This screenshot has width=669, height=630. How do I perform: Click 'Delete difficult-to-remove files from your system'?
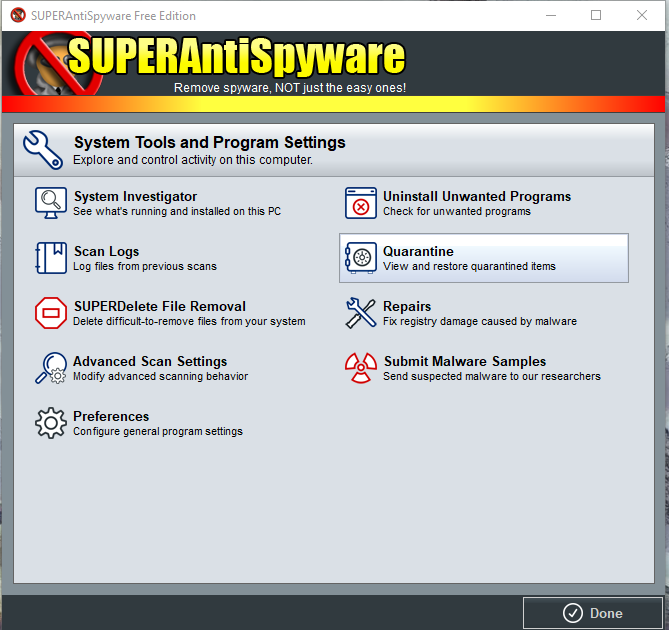pos(189,321)
